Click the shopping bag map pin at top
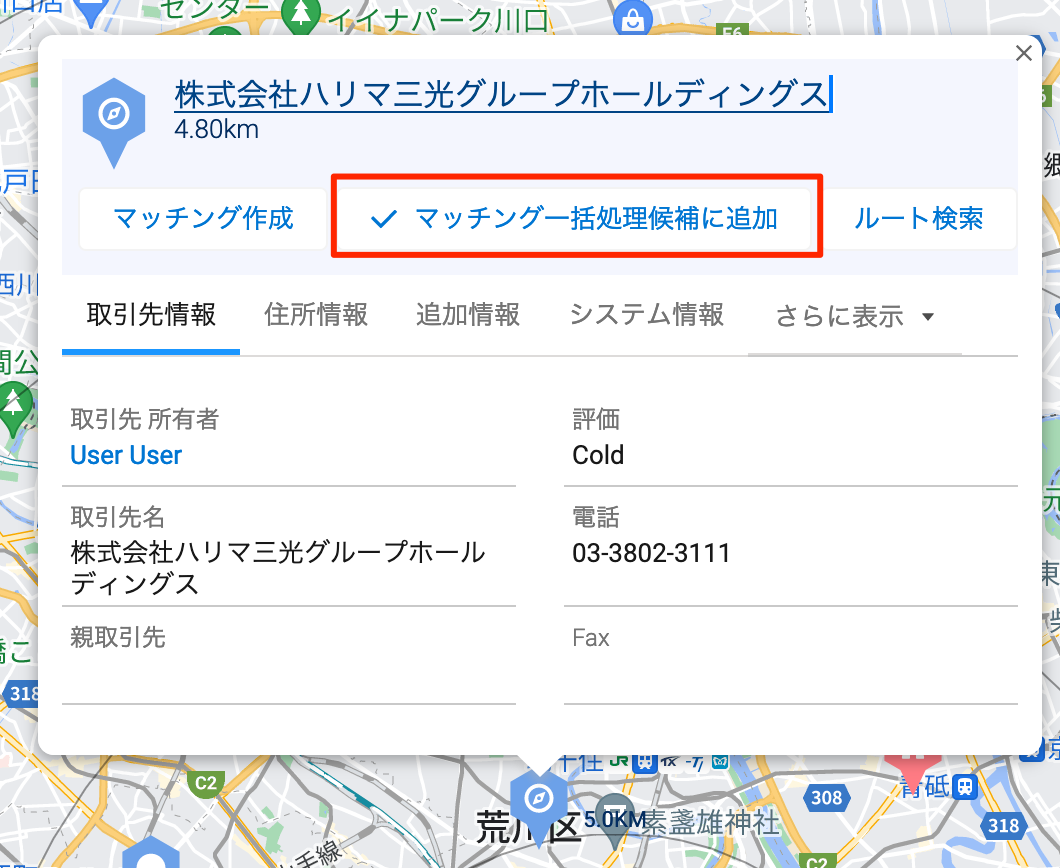 [x=633, y=18]
